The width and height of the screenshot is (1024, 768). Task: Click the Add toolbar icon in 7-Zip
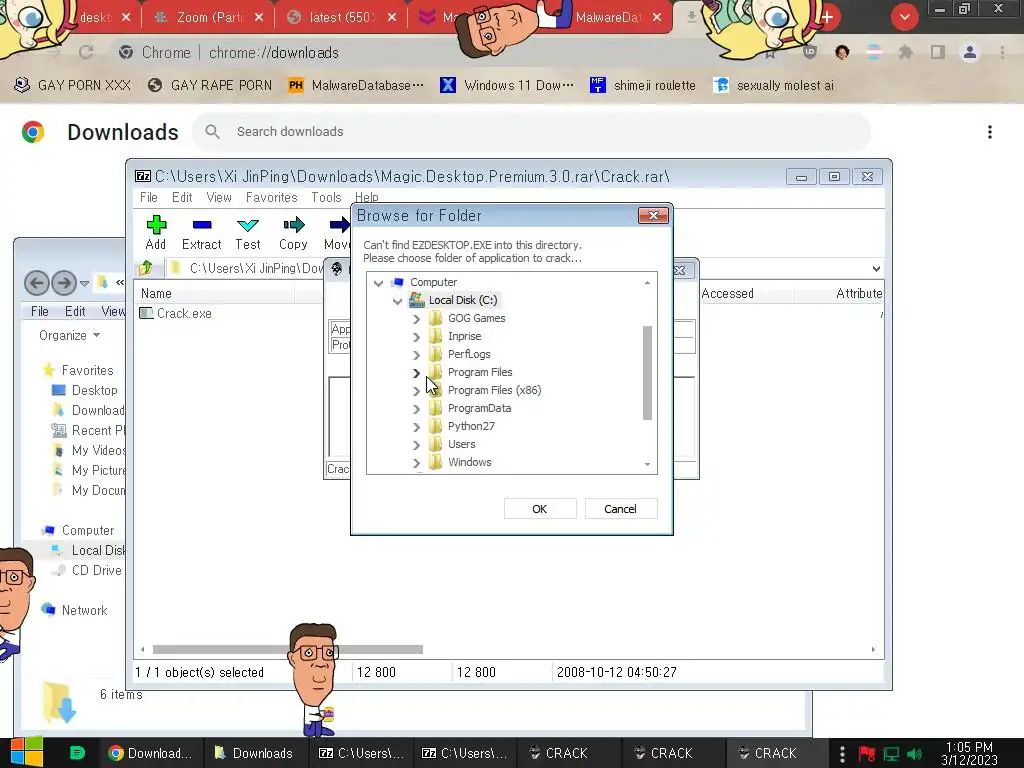(156, 232)
